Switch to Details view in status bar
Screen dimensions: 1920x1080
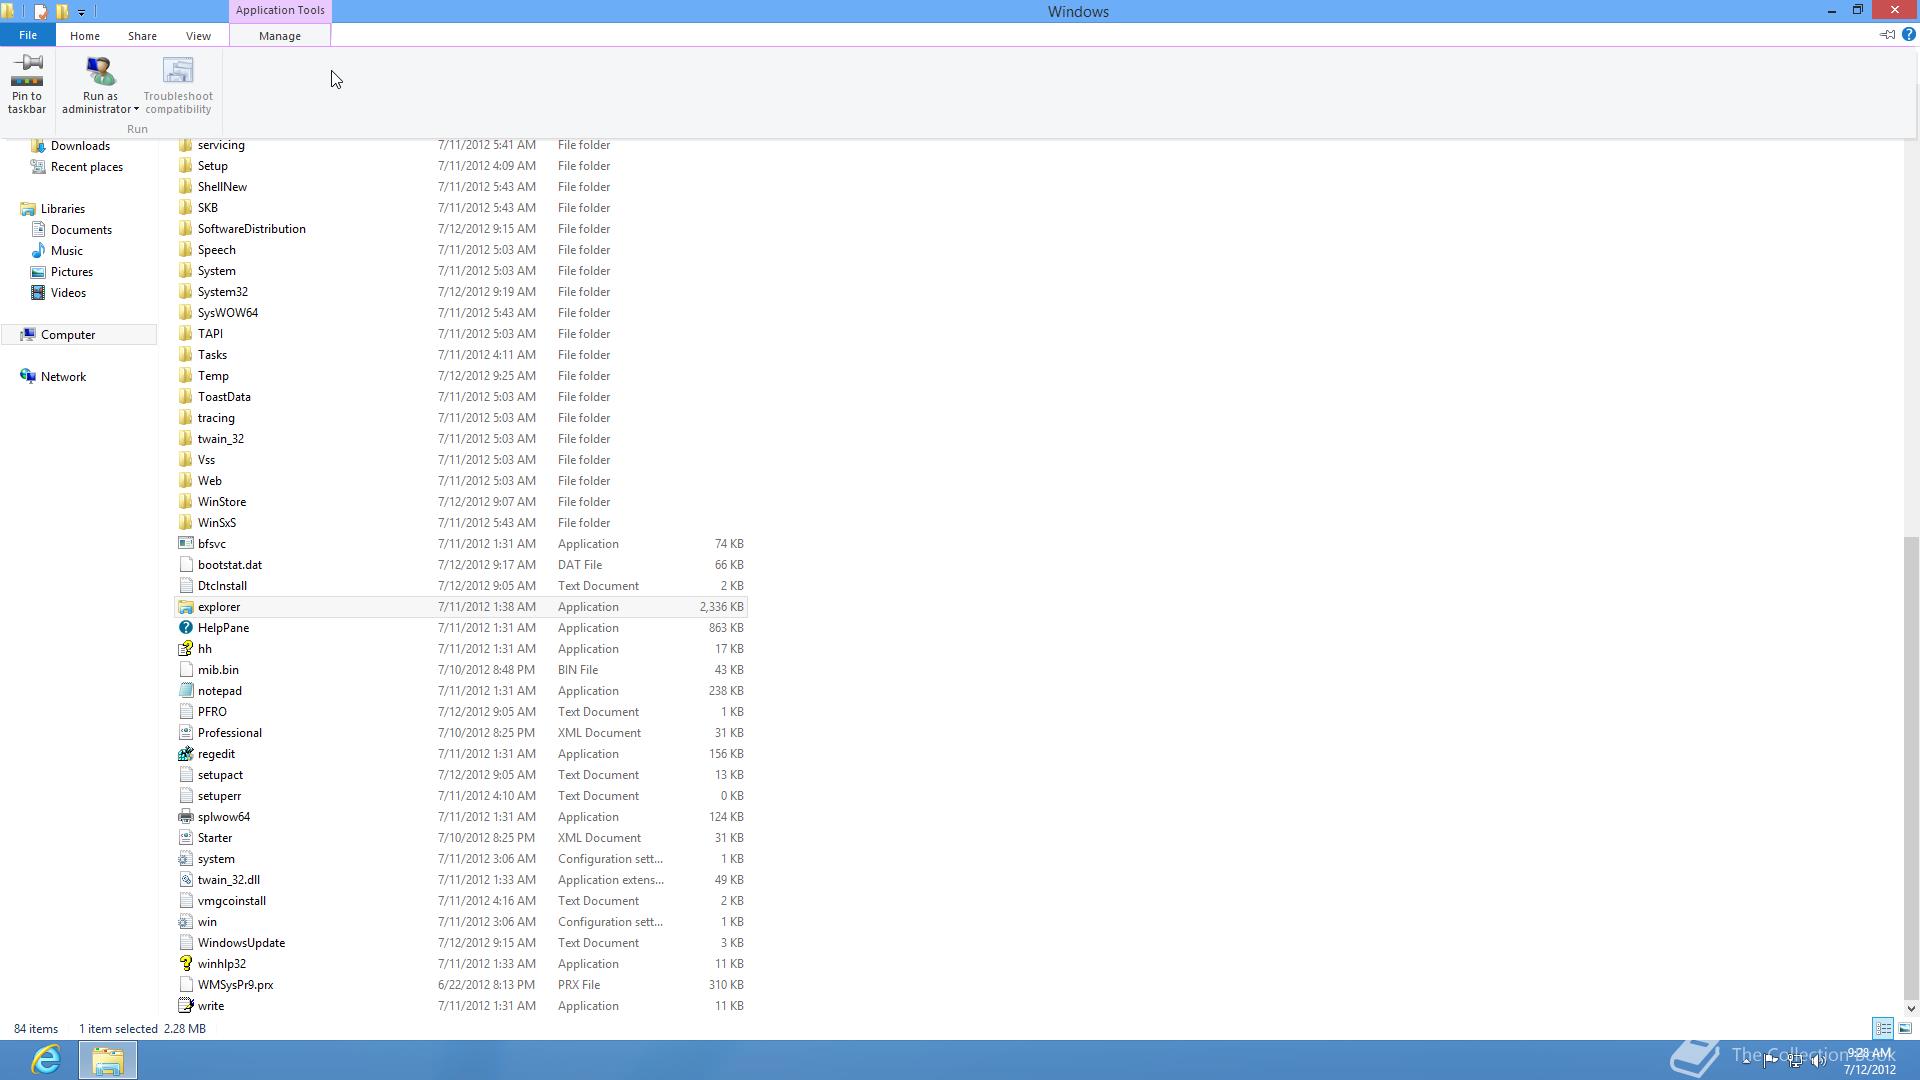1883,1028
